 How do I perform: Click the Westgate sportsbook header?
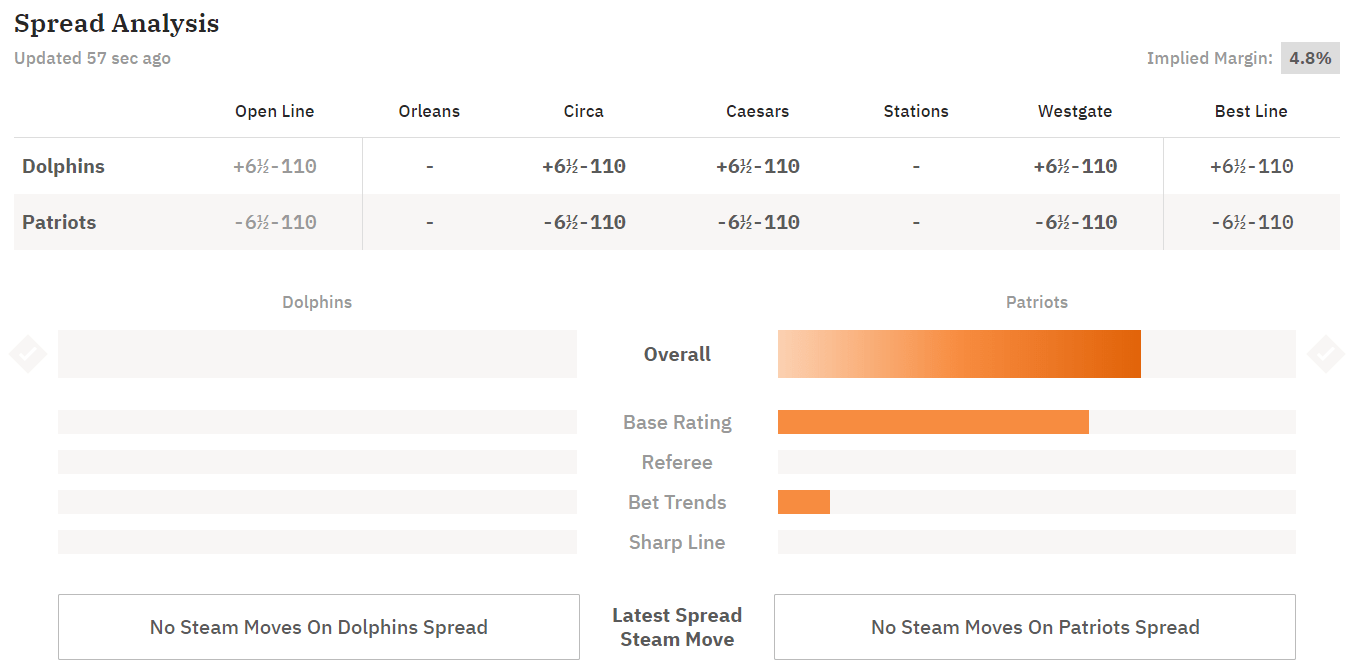tap(1075, 111)
